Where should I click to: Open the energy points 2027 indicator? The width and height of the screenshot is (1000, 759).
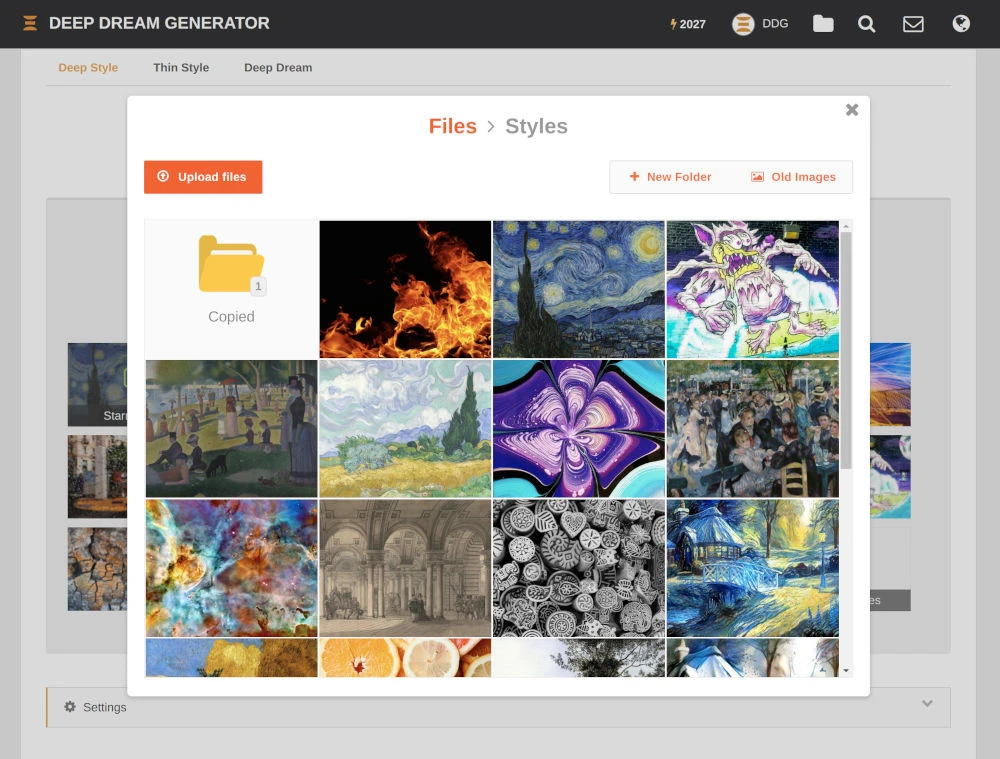pyautogui.click(x=688, y=24)
